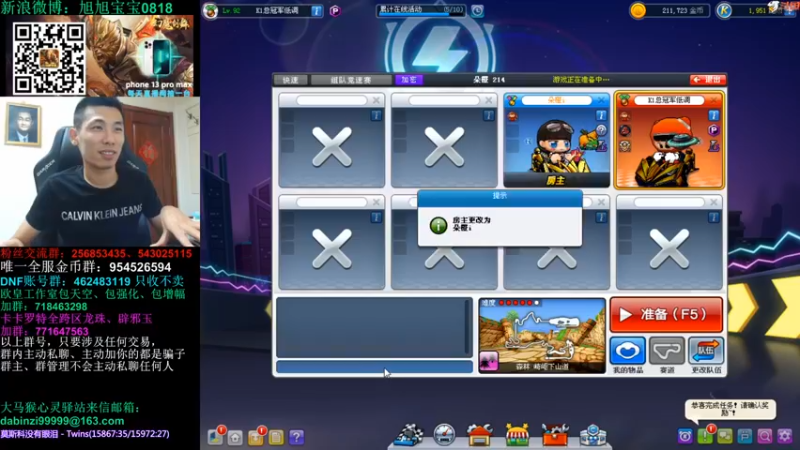Click the blue K currency icon
The height and width of the screenshot is (450, 800).
point(724,10)
